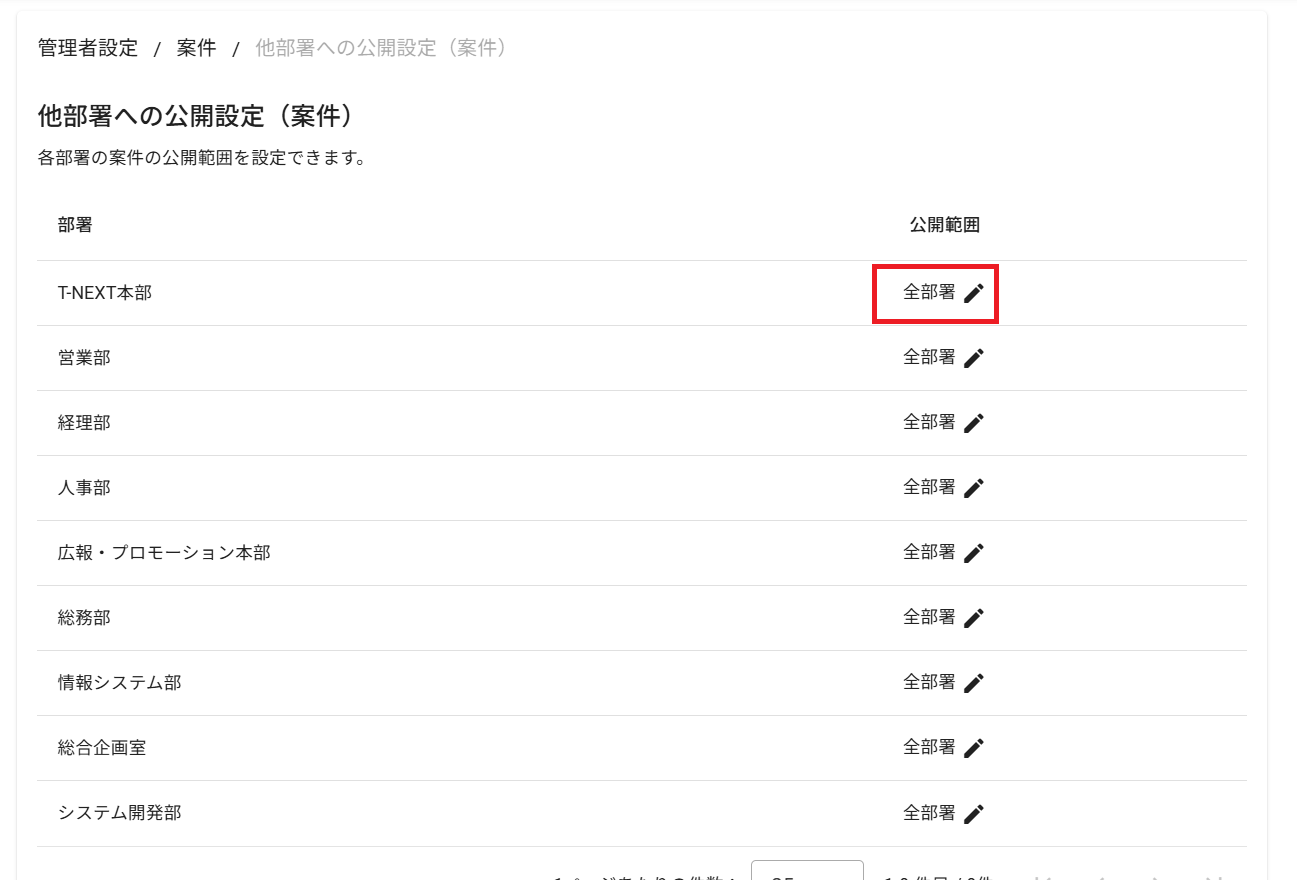Edit the 総合企画室 visibility setting
The width and height of the screenshot is (1297, 880).
tap(974, 748)
